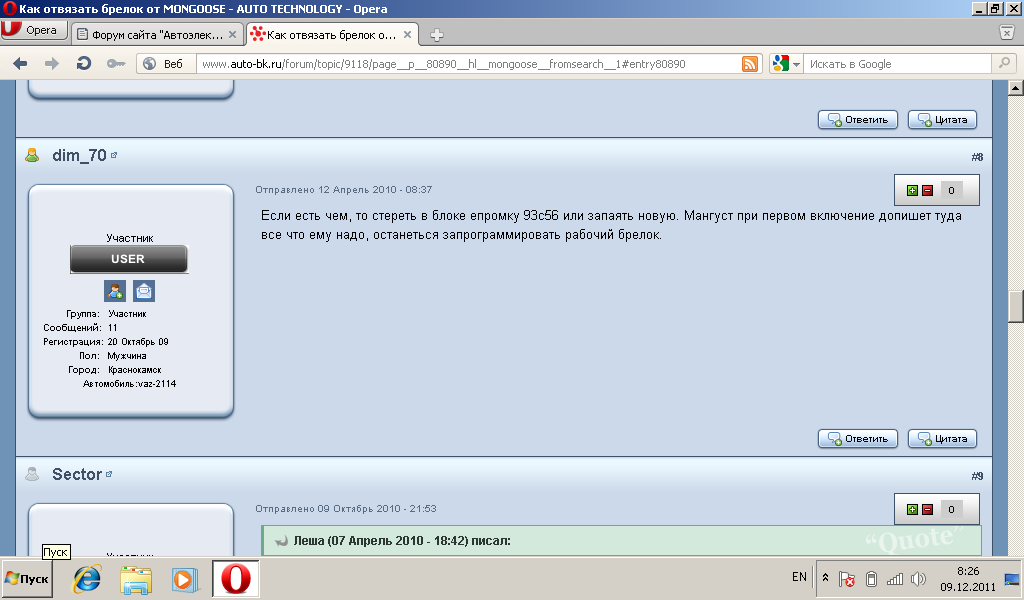Click Ответить button in post #8
This screenshot has width=1024, height=600.
coord(857,439)
